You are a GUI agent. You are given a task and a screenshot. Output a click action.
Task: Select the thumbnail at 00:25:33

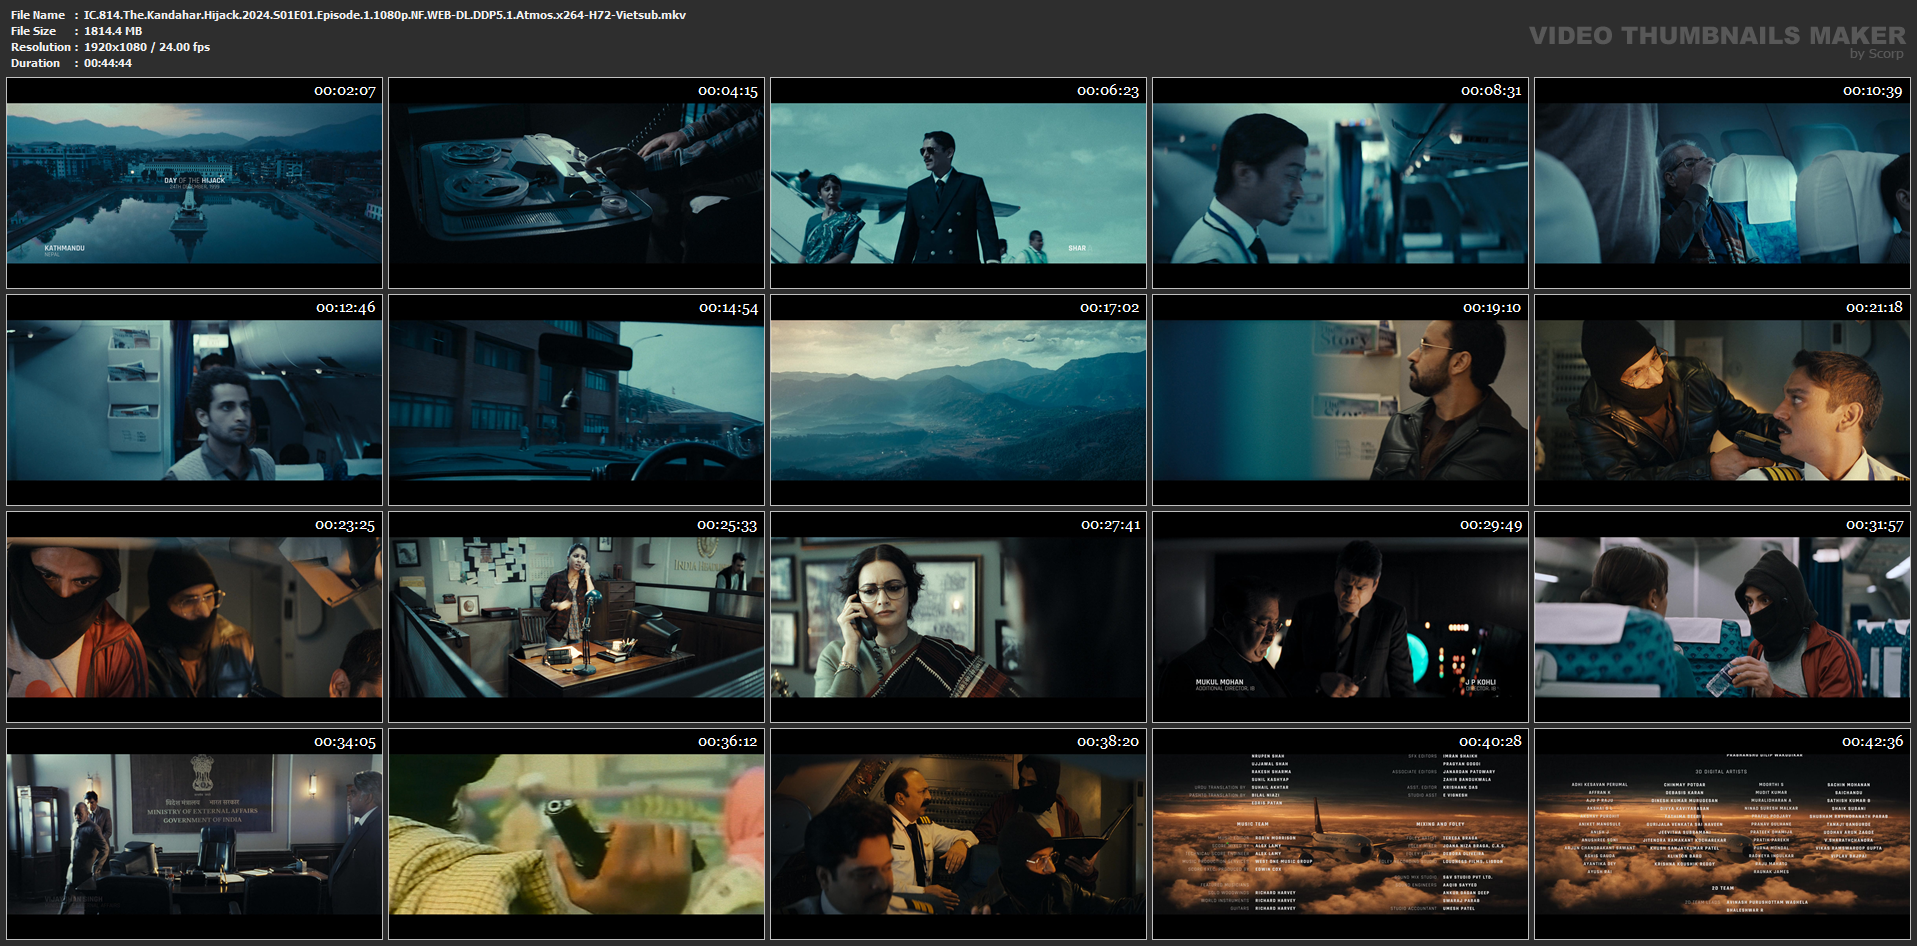tap(576, 617)
